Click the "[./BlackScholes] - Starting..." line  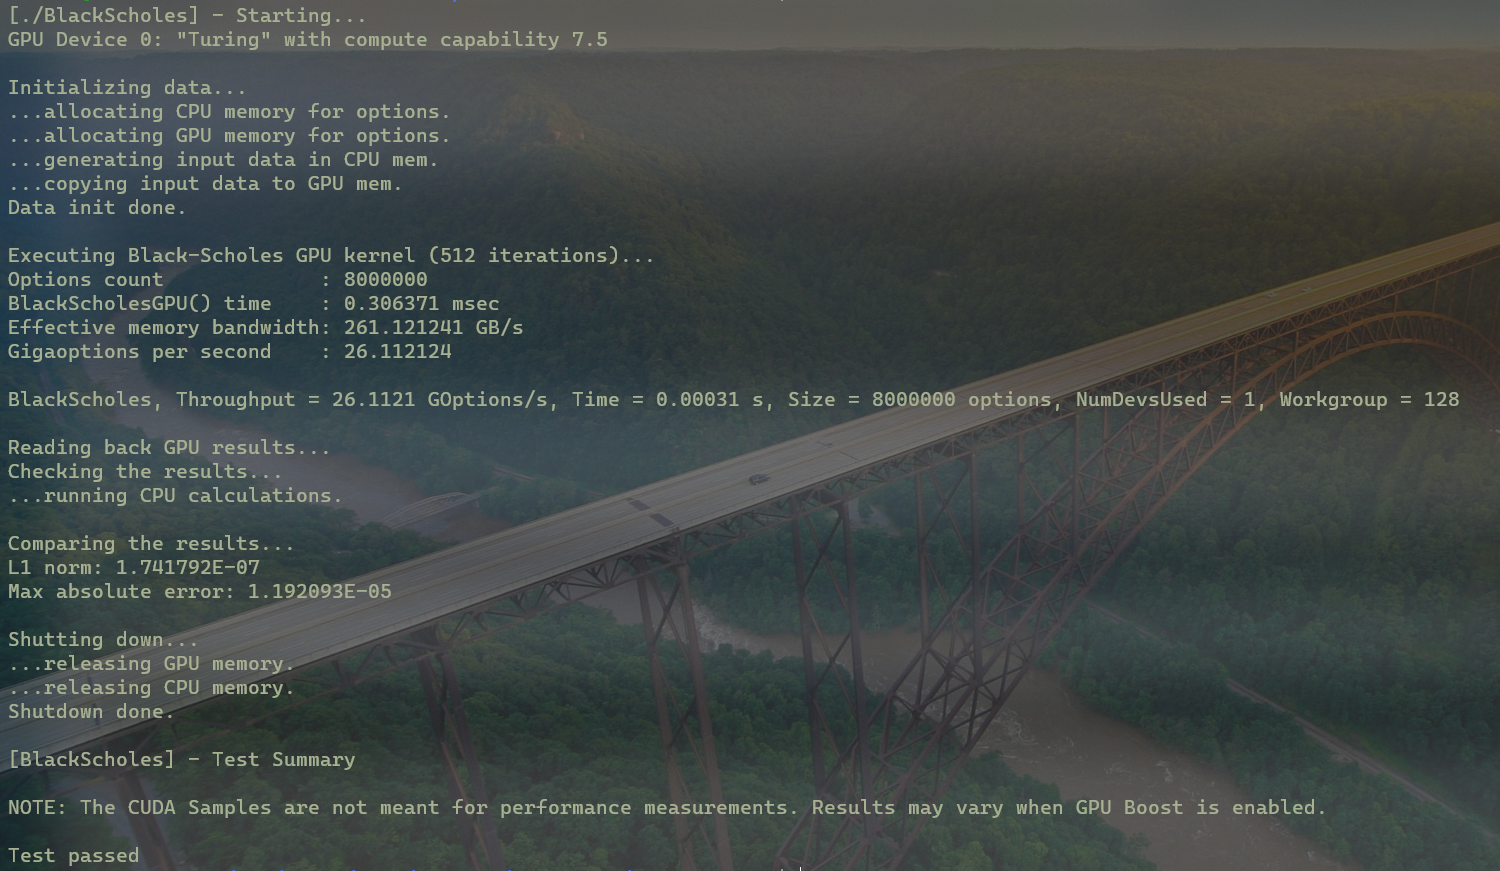(x=187, y=16)
